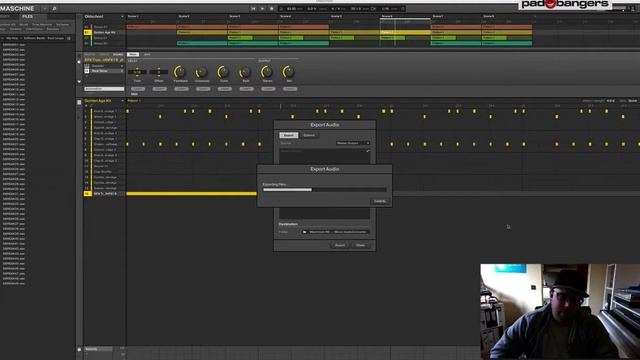Viewport: 640px width, 360px height.
Task: Click the exporting files progress bar
Action: pos(324,190)
